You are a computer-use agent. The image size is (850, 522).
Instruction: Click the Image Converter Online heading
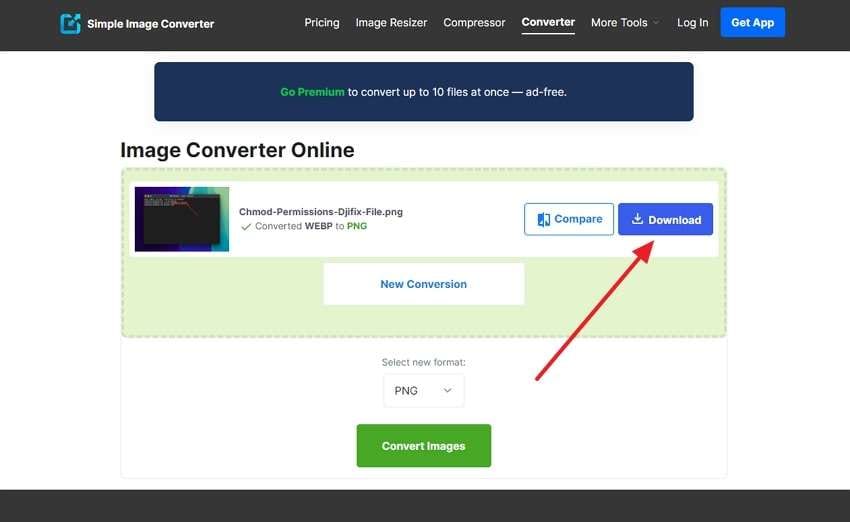(x=237, y=150)
